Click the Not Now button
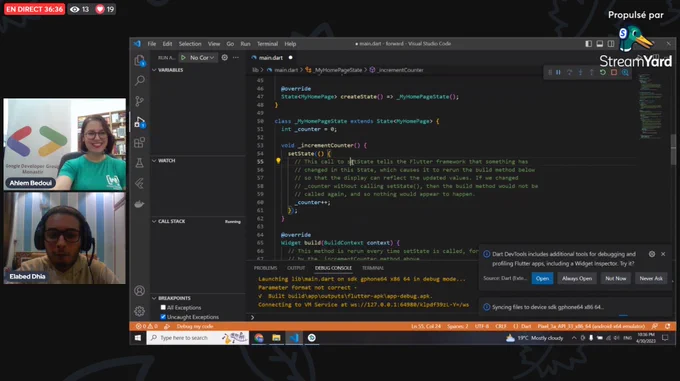The width and height of the screenshot is (680, 381). [616, 278]
